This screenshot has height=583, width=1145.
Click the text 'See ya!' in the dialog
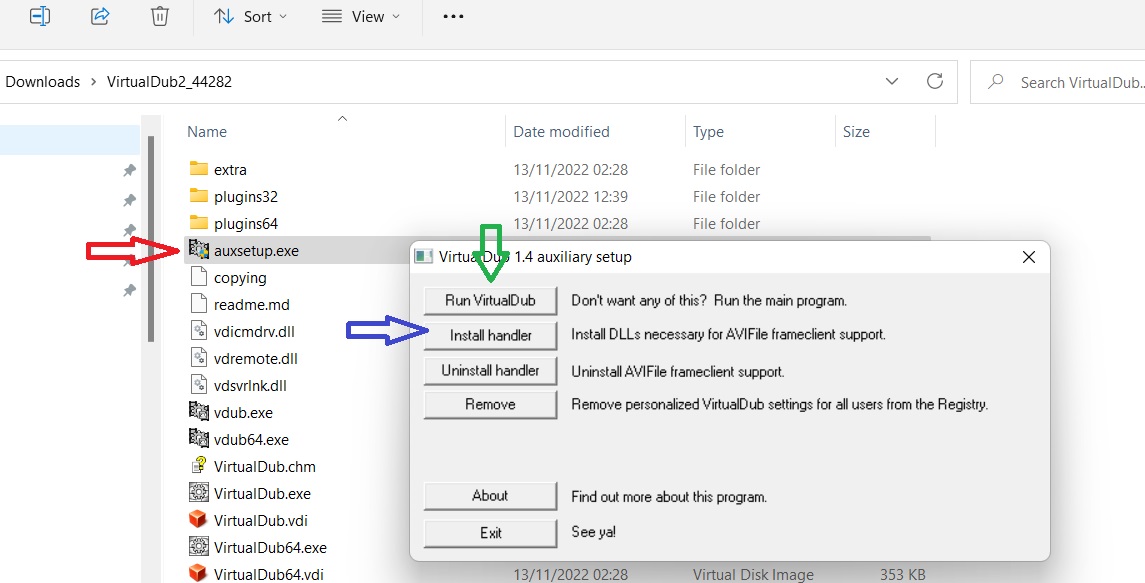coord(593,532)
